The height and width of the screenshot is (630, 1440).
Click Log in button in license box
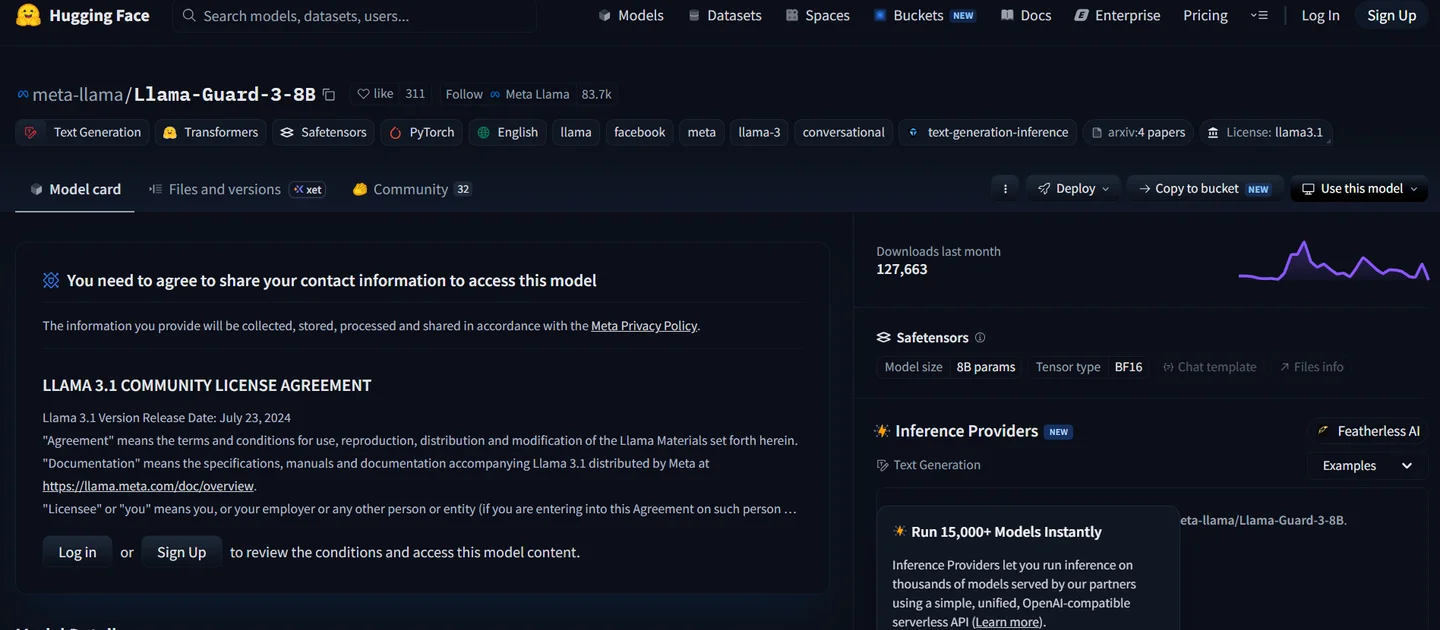tap(77, 552)
